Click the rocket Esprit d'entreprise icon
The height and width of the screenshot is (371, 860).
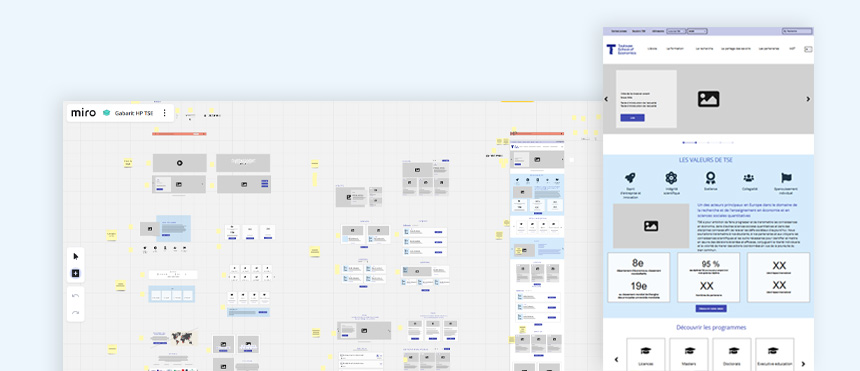(x=630, y=178)
